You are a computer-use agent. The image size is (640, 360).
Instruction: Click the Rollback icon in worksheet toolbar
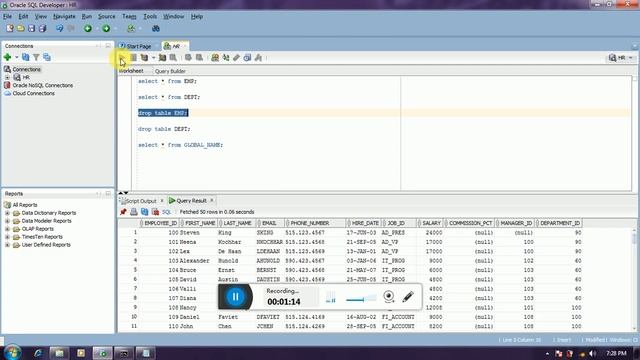(199, 58)
